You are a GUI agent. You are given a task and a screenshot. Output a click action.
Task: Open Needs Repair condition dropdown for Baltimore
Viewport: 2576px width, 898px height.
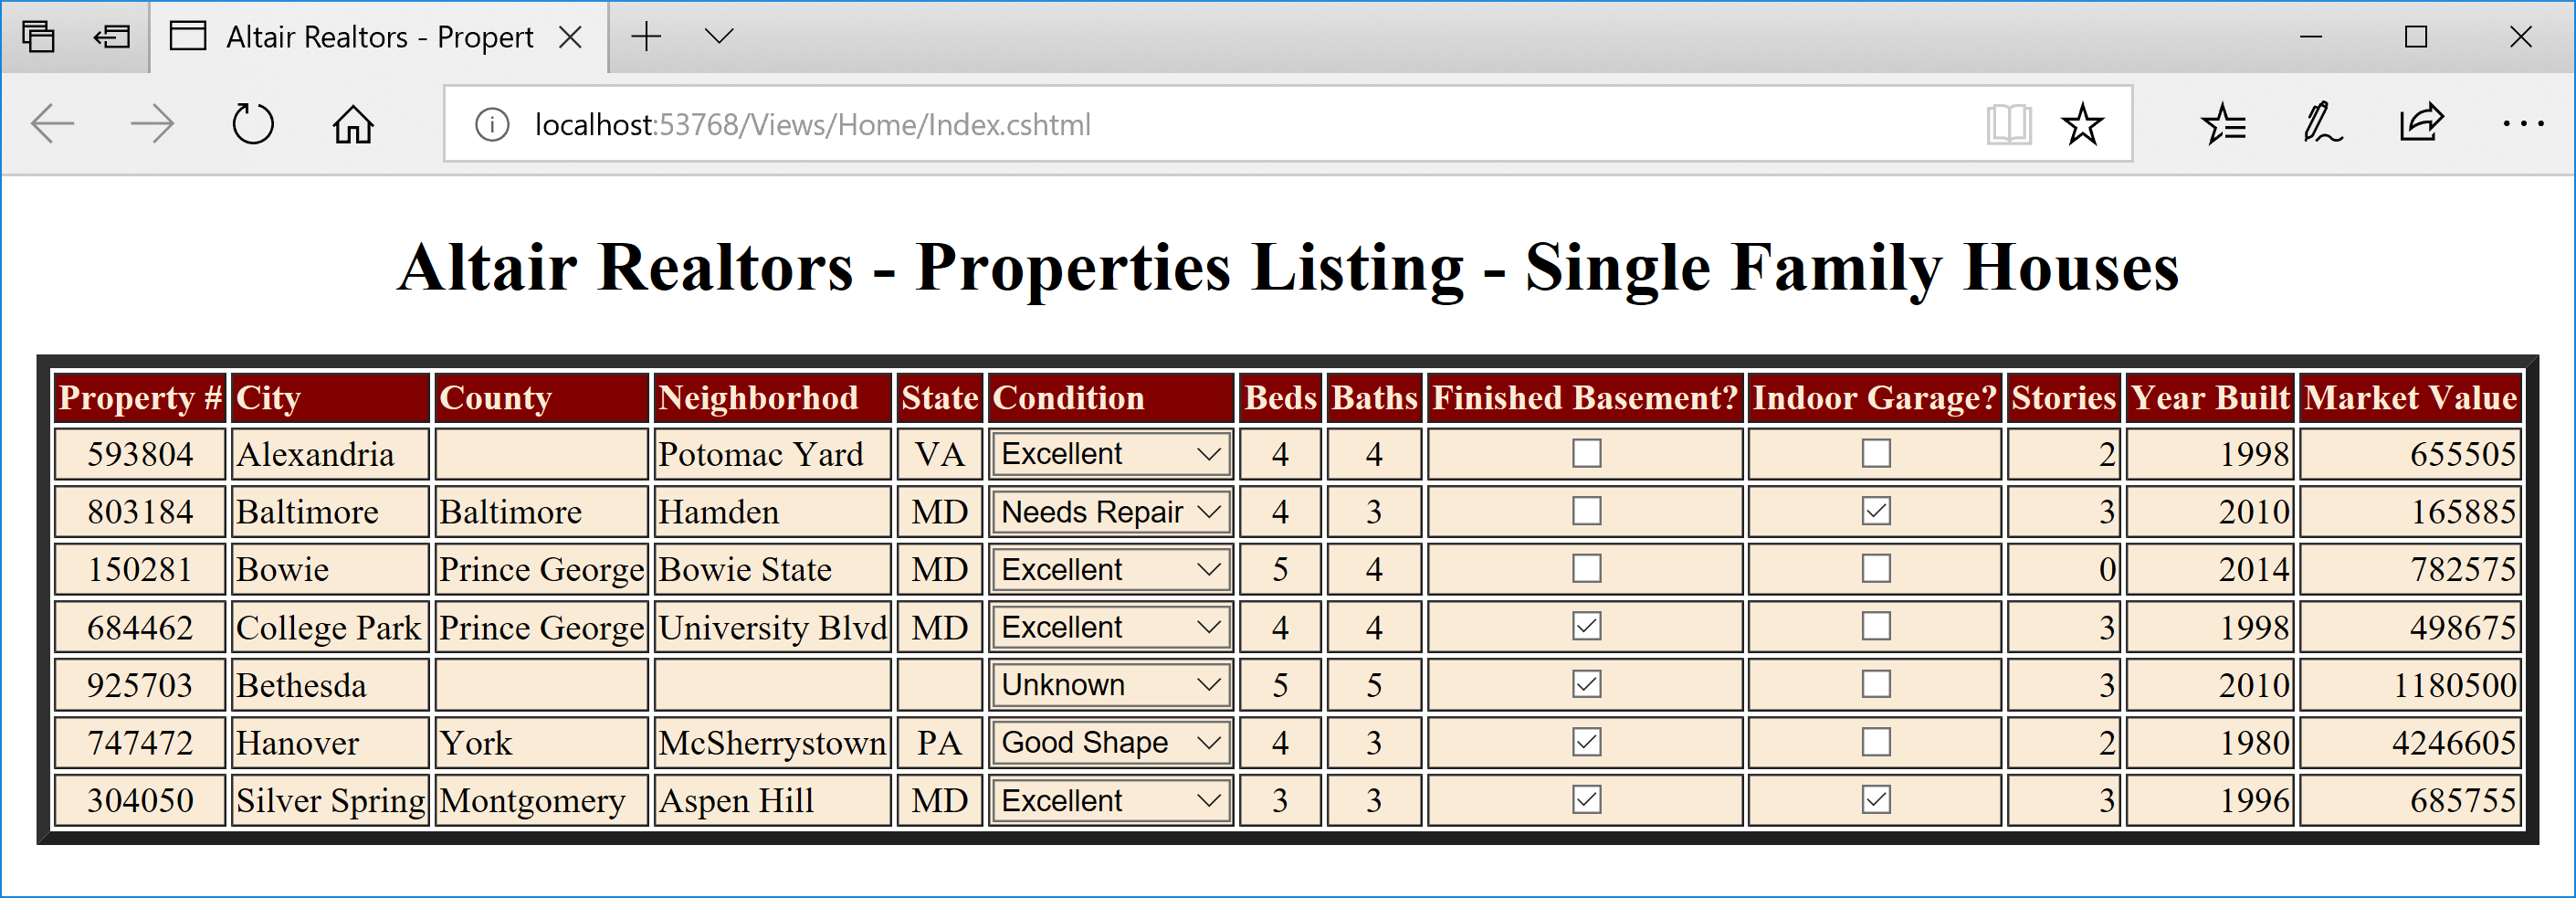coord(1110,512)
